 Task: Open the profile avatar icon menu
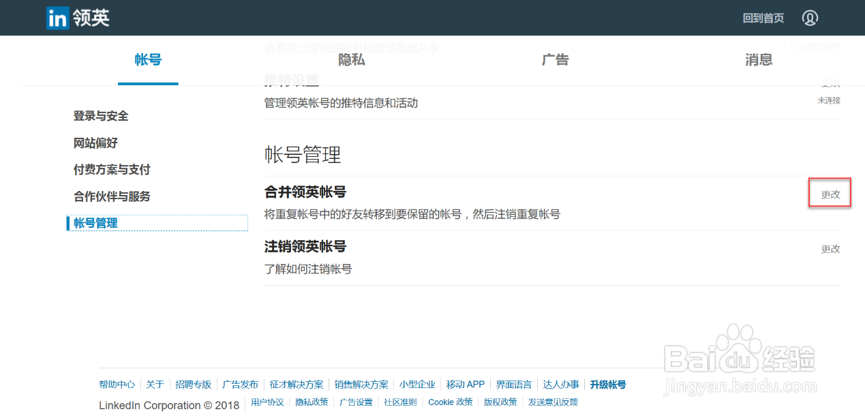pyautogui.click(x=809, y=18)
